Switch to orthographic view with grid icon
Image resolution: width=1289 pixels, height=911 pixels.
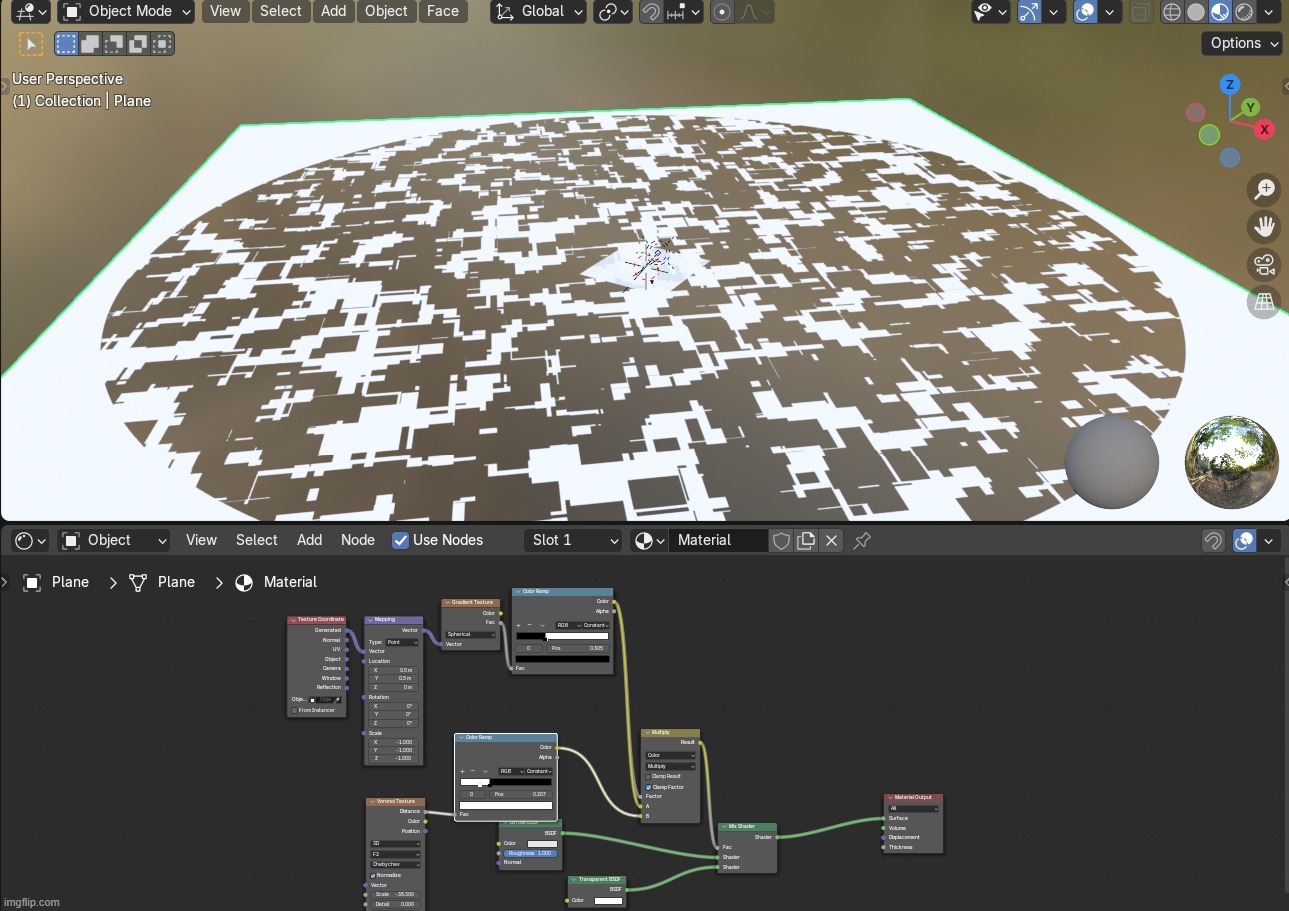1264,302
